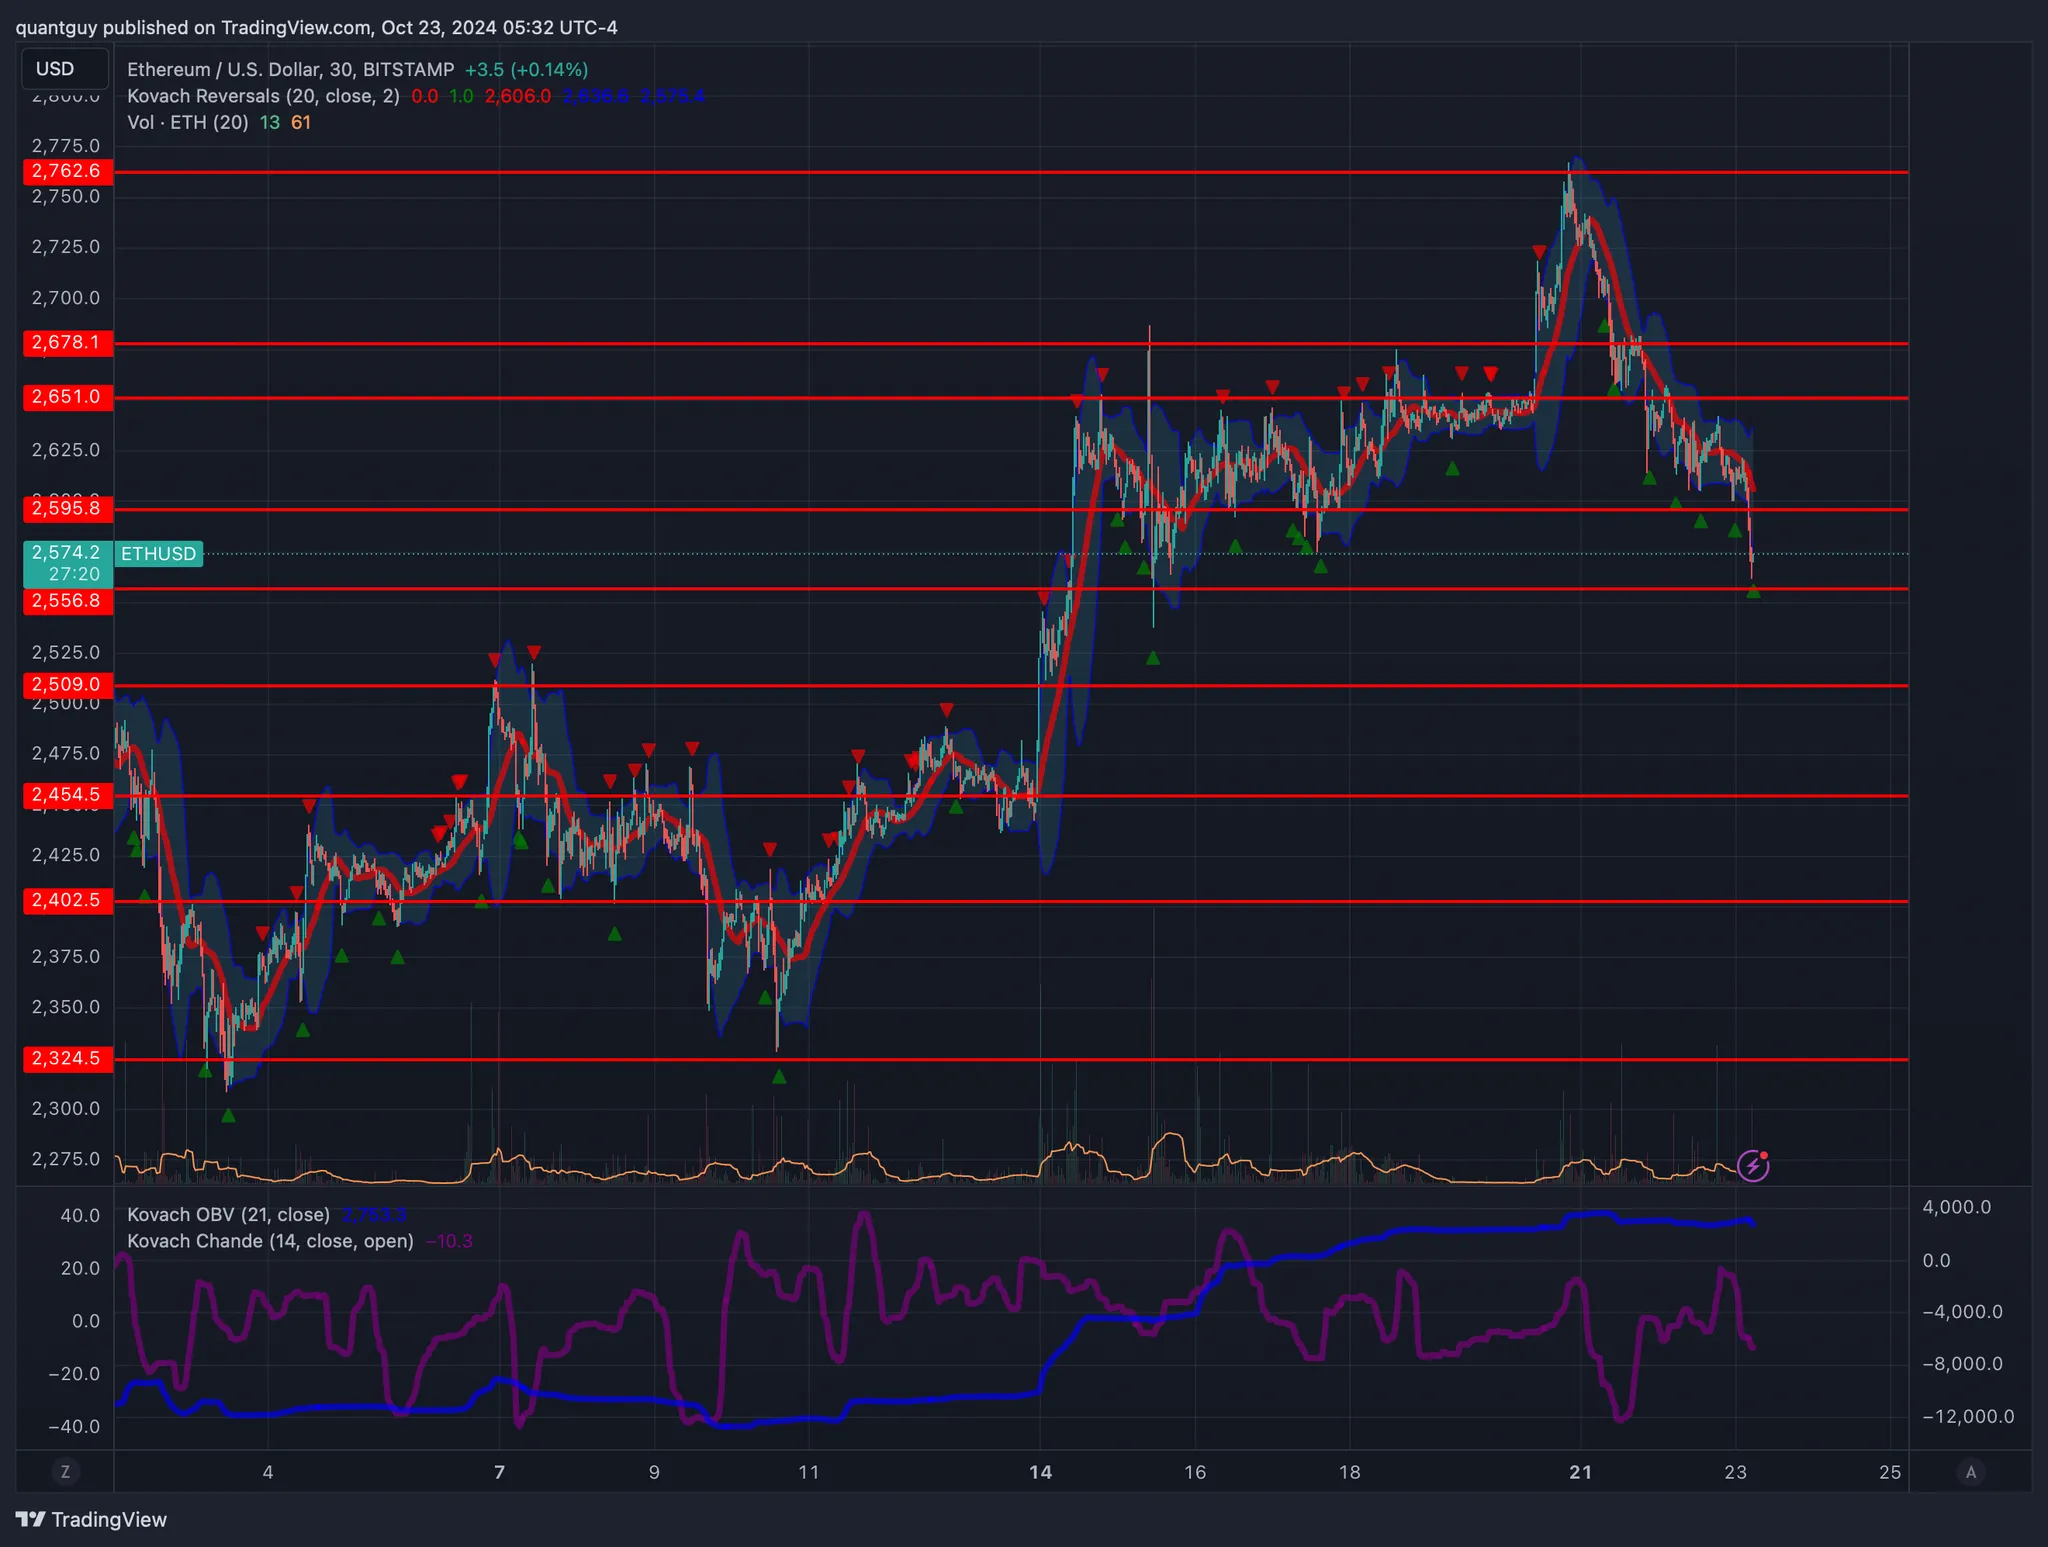Select the USD currency label
Image resolution: width=2048 pixels, height=1547 pixels.
coord(63,68)
